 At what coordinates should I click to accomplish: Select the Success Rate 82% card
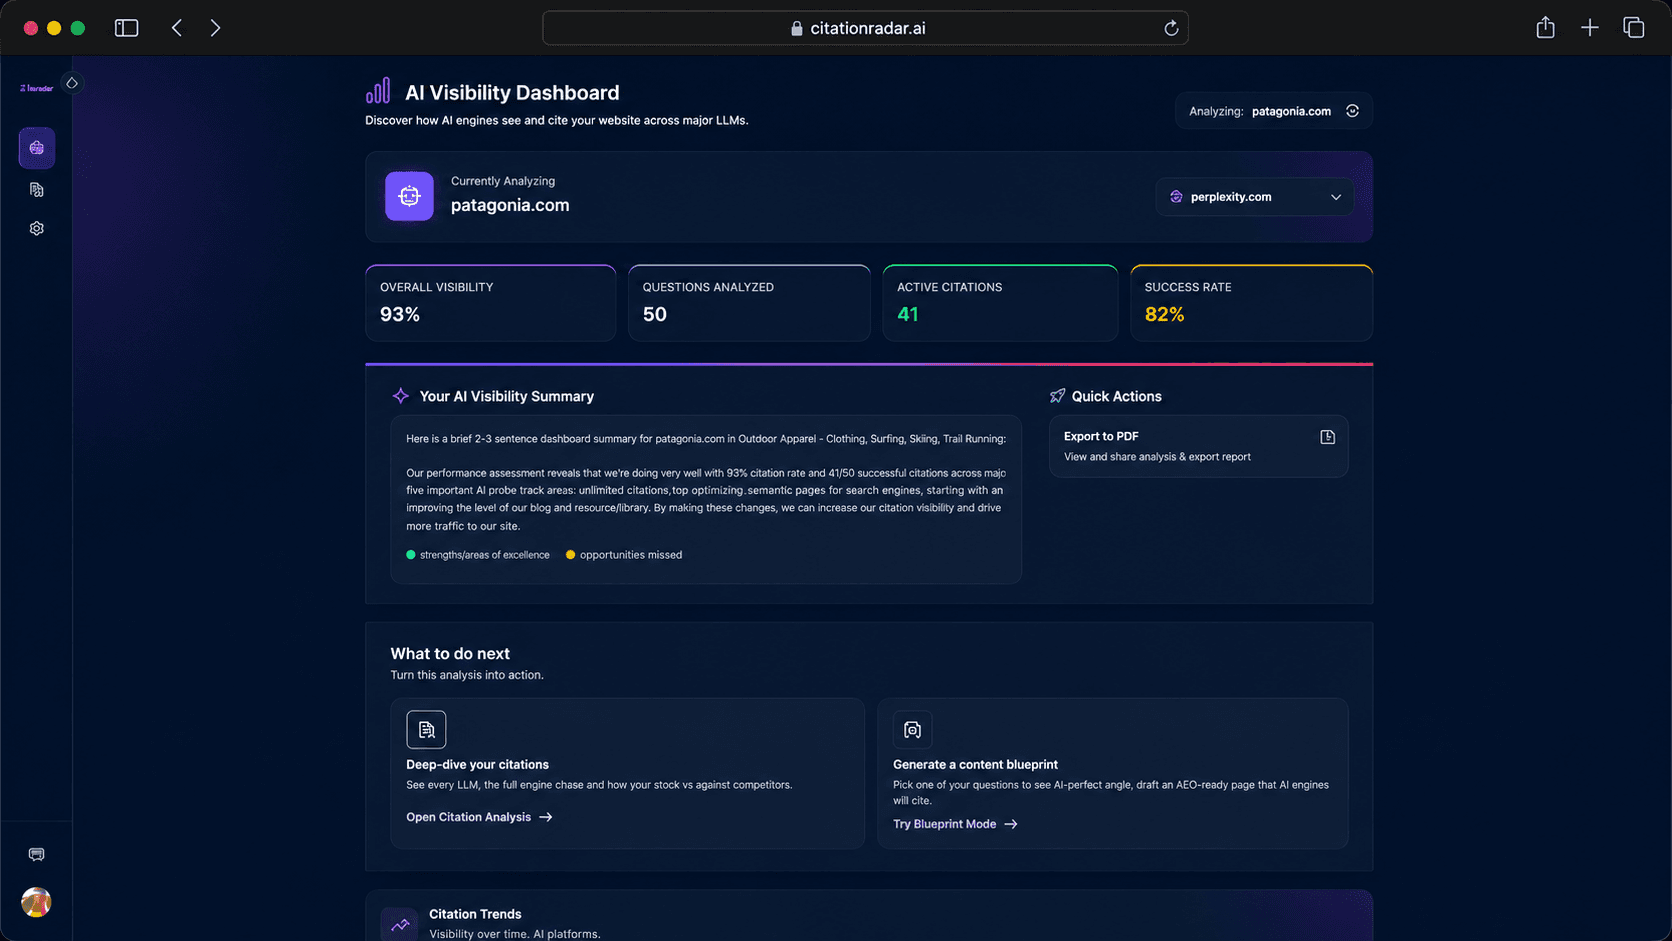(1251, 303)
